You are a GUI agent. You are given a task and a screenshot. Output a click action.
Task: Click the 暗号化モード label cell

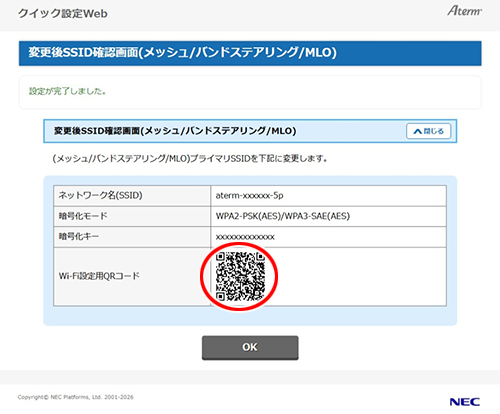point(132,216)
